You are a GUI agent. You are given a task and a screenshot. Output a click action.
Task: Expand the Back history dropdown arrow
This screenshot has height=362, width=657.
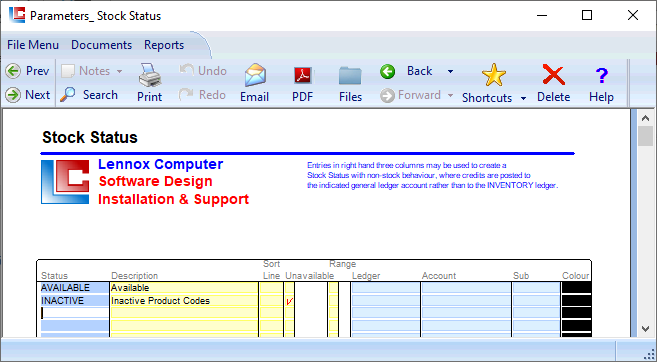pyautogui.click(x=450, y=72)
